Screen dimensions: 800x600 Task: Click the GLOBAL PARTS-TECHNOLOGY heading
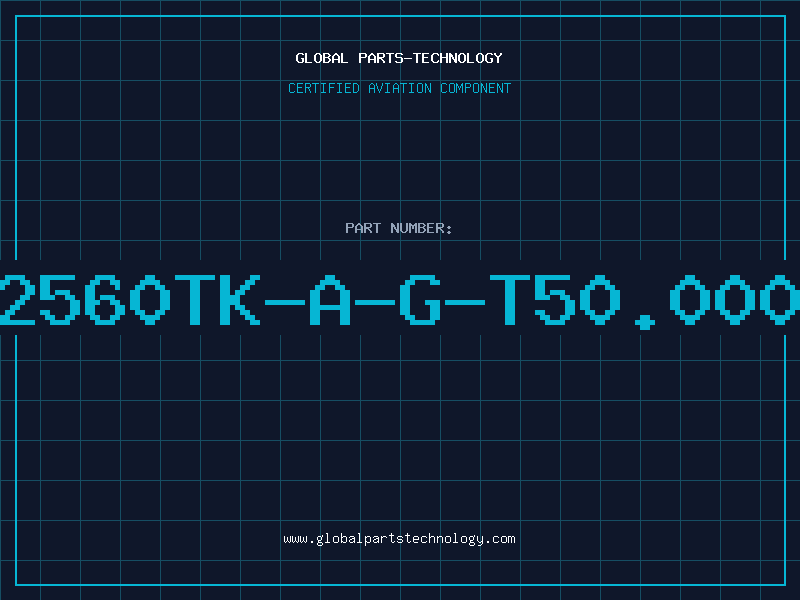click(399, 58)
